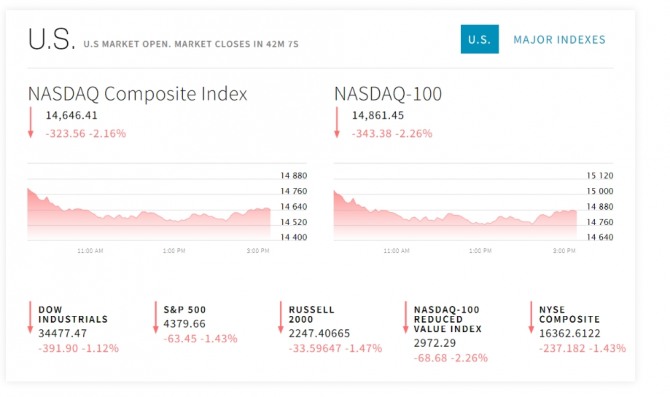Click the NASDAQ-100 intraday chart
Viewport: 670px width, 397px height.
(x=473, y=207)
